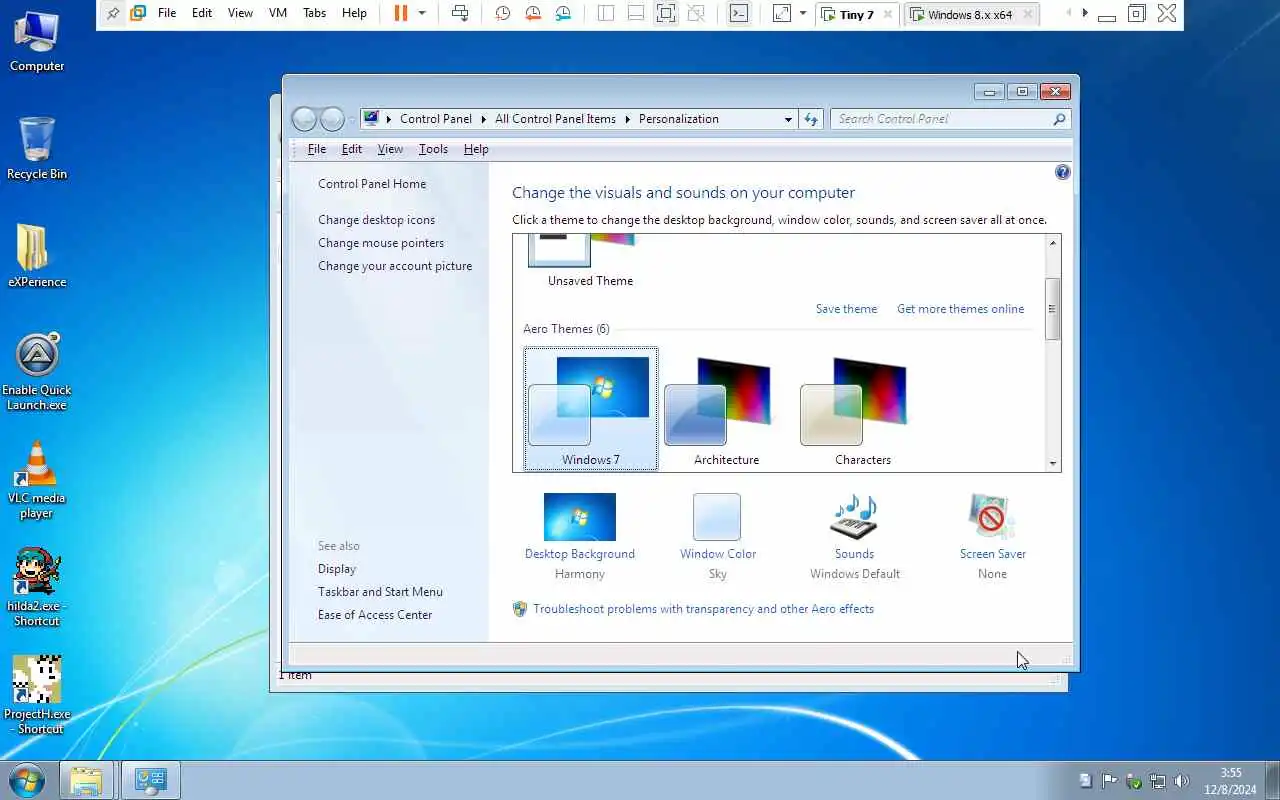The width and height of the screenshot is (1280, 800).
Task: Open VMware Tabs menu
Action: (314, 13)
